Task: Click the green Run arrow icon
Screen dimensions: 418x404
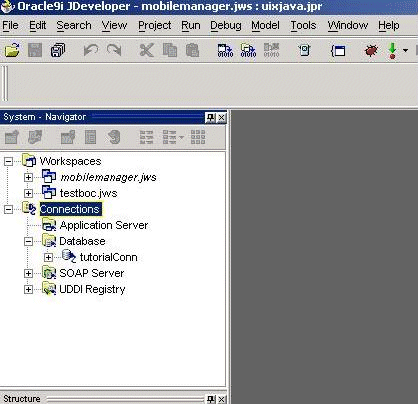Action: (x=393, y=51)
